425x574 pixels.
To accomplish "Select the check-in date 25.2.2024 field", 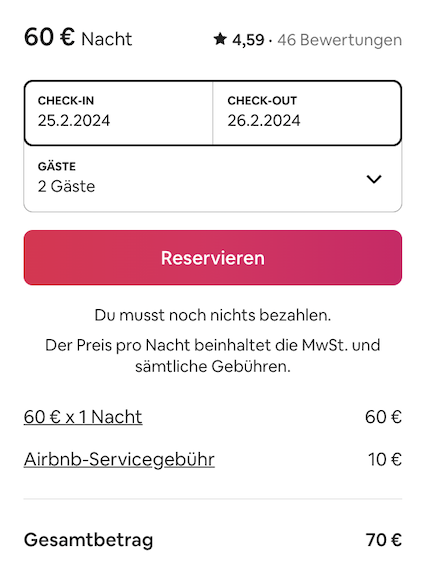I will click(118, 113).
